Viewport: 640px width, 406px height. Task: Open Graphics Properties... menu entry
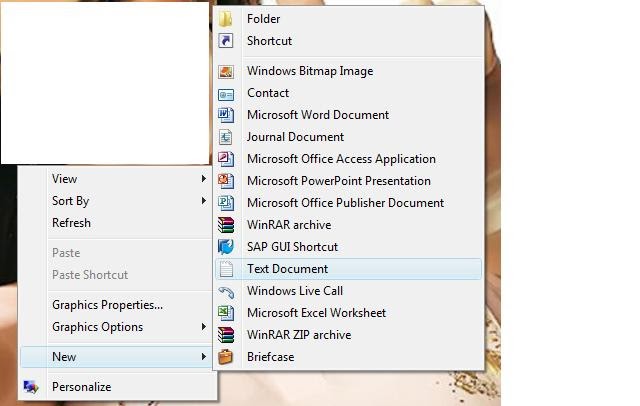(x=107, y=305)
